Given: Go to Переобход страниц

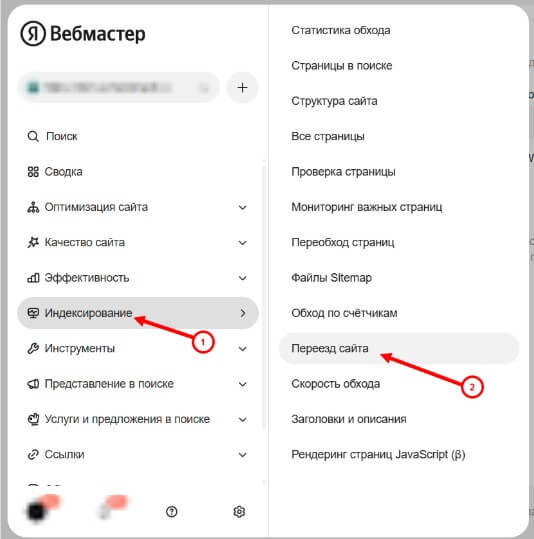Looking at the screenshot, I should [342, 242].
